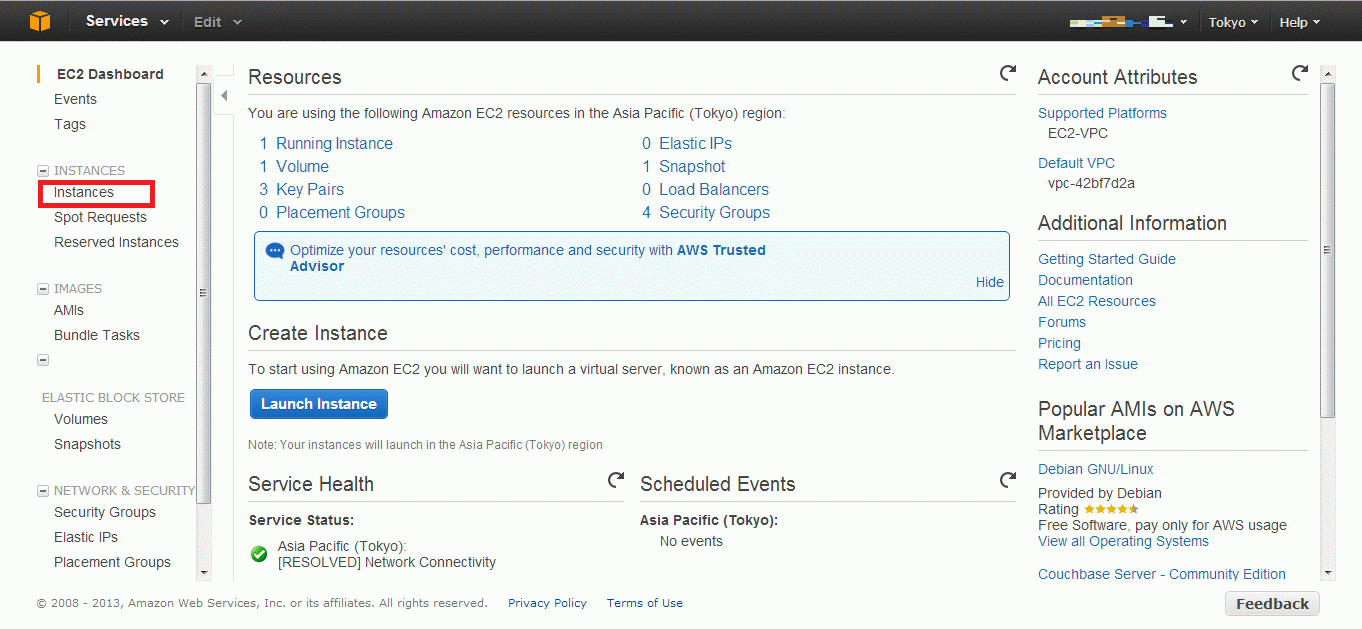Open Security Groups in the sidebar
Image resolution: width=1362 pixels, height=629 pixels.
pos(105,512)
